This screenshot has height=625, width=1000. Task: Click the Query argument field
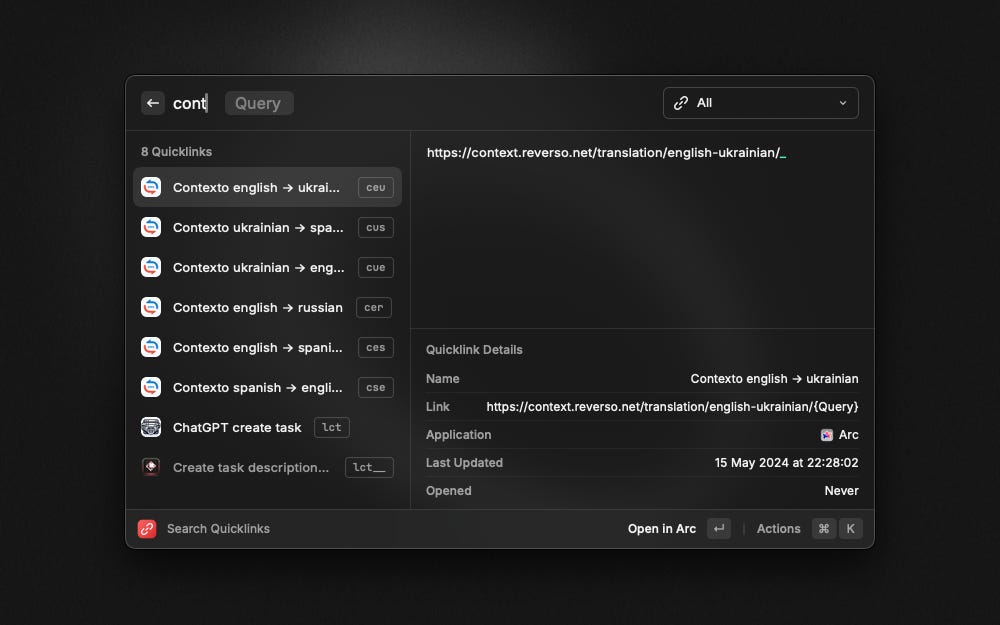coord(259,103)
